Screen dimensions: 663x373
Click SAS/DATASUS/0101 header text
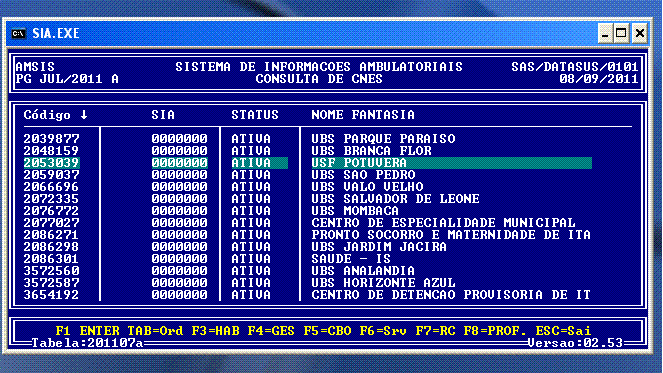pos(575,67)
